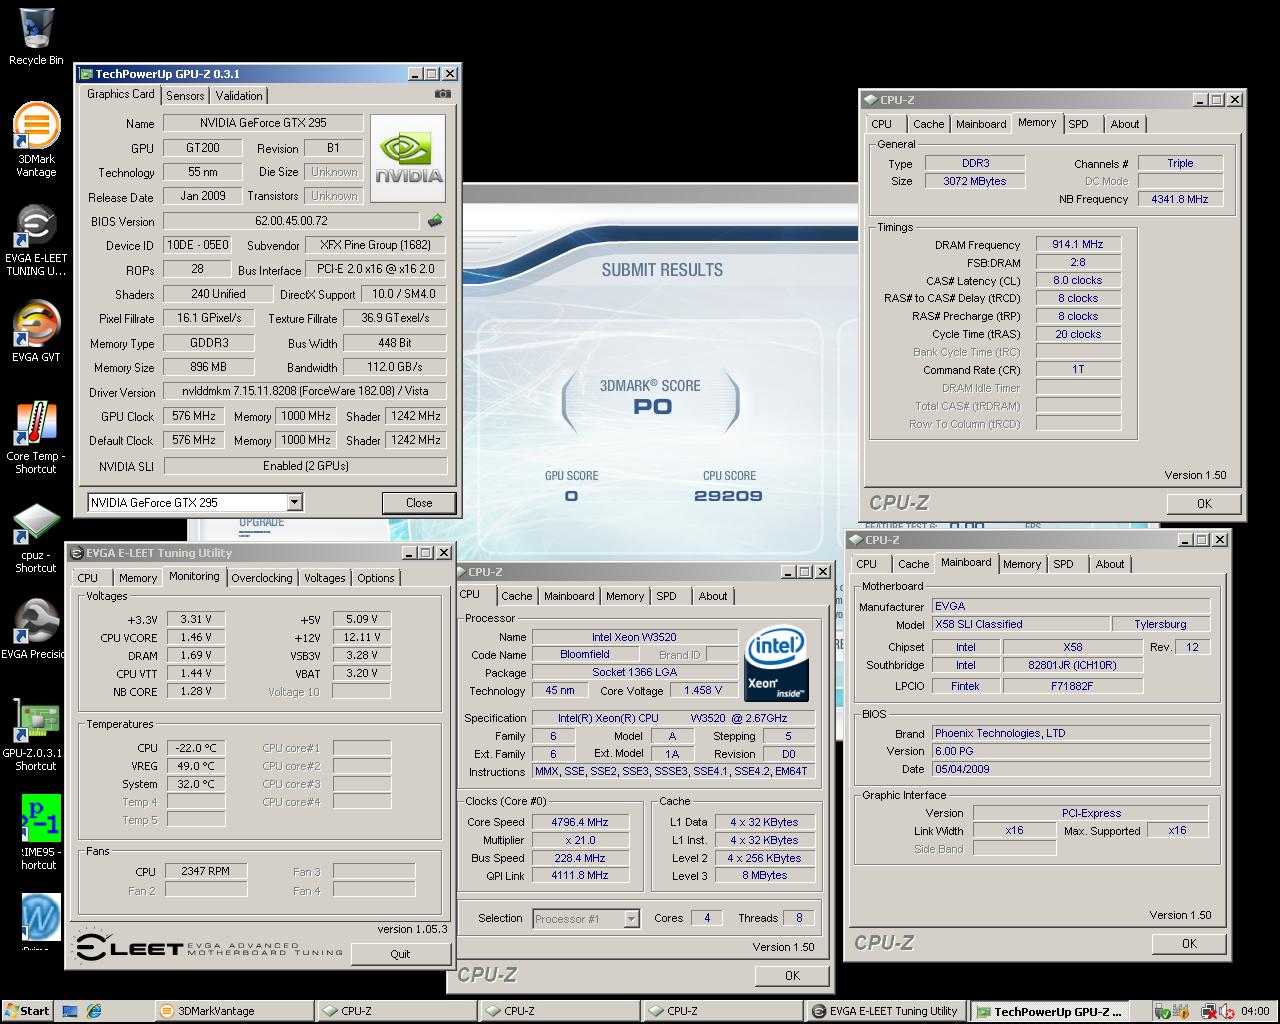
Task: Switch to TechPowerUp GPU-Z taskbar item
Action: point(1050,1011)
